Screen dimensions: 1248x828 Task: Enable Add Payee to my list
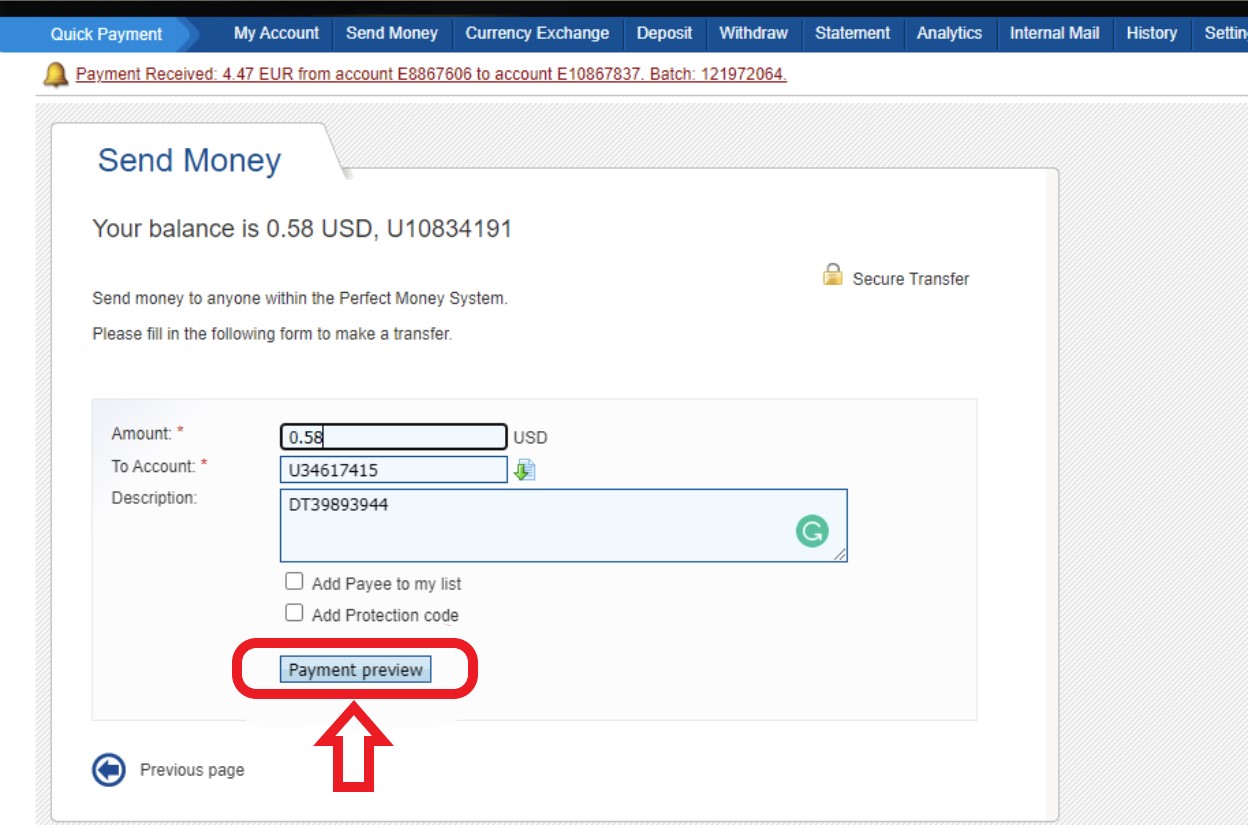coord(294,582)
